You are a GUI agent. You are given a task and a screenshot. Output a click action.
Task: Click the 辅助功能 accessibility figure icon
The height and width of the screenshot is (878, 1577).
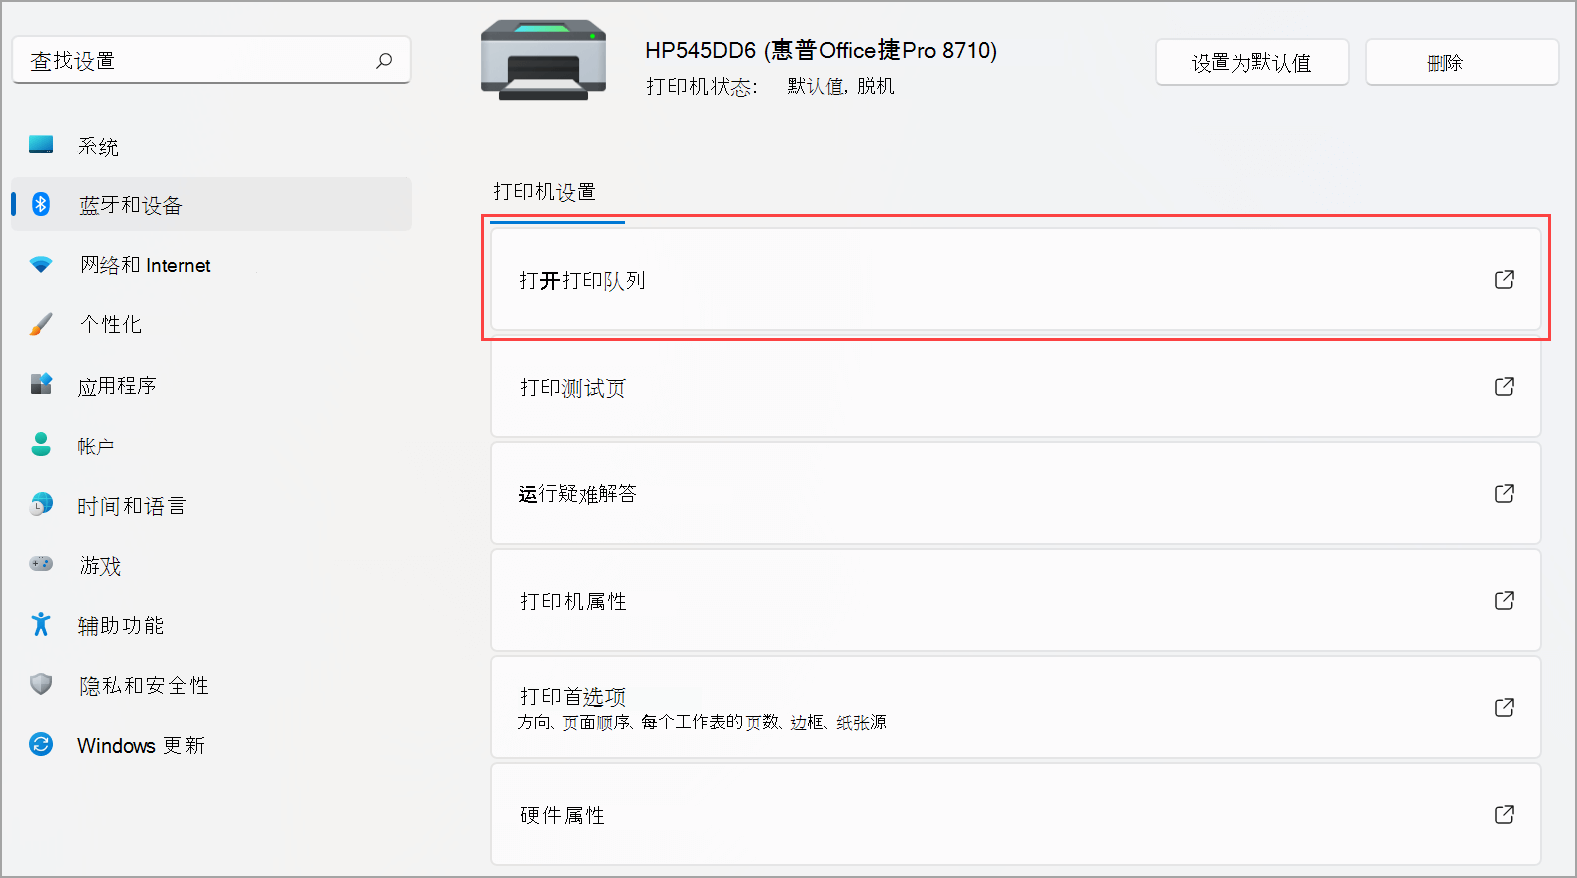point(41,624)
